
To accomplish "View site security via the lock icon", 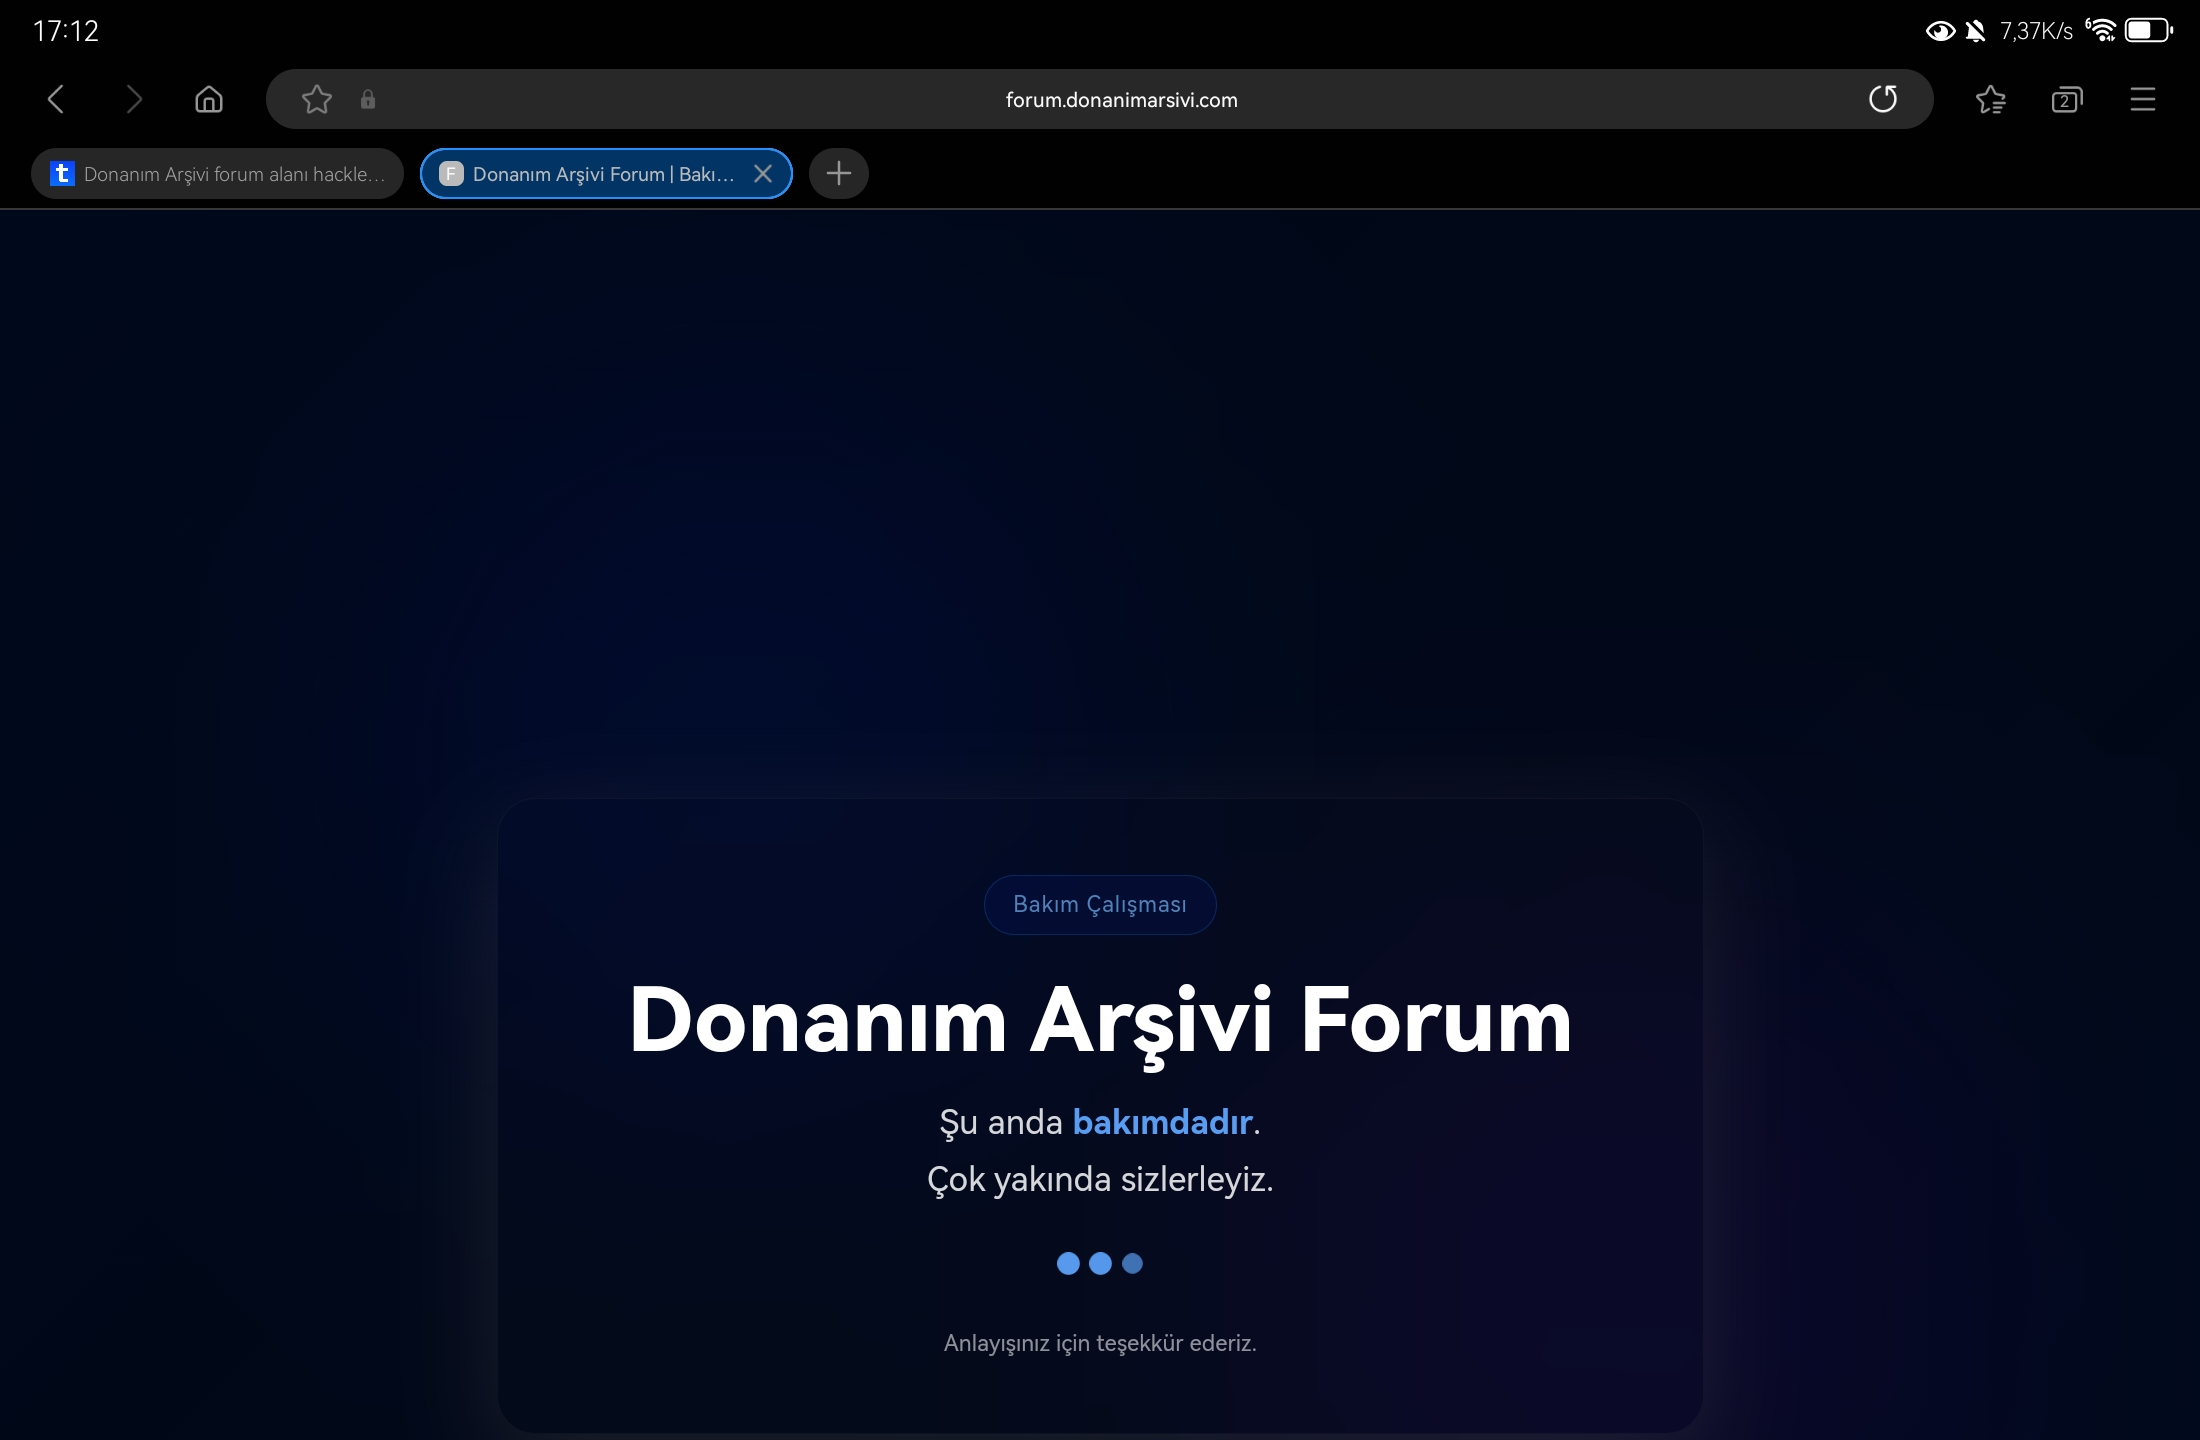I will 368,99.
